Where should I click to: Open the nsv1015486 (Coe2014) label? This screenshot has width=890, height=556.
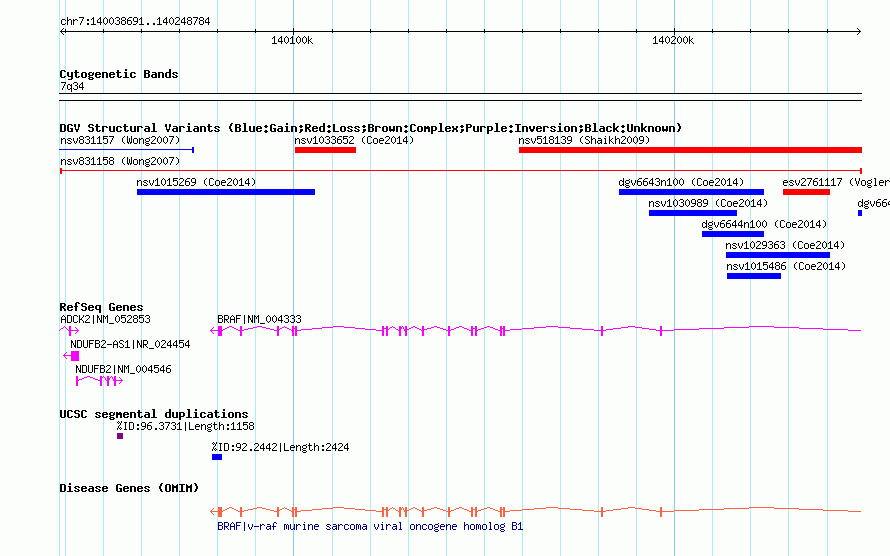(786, 266)
